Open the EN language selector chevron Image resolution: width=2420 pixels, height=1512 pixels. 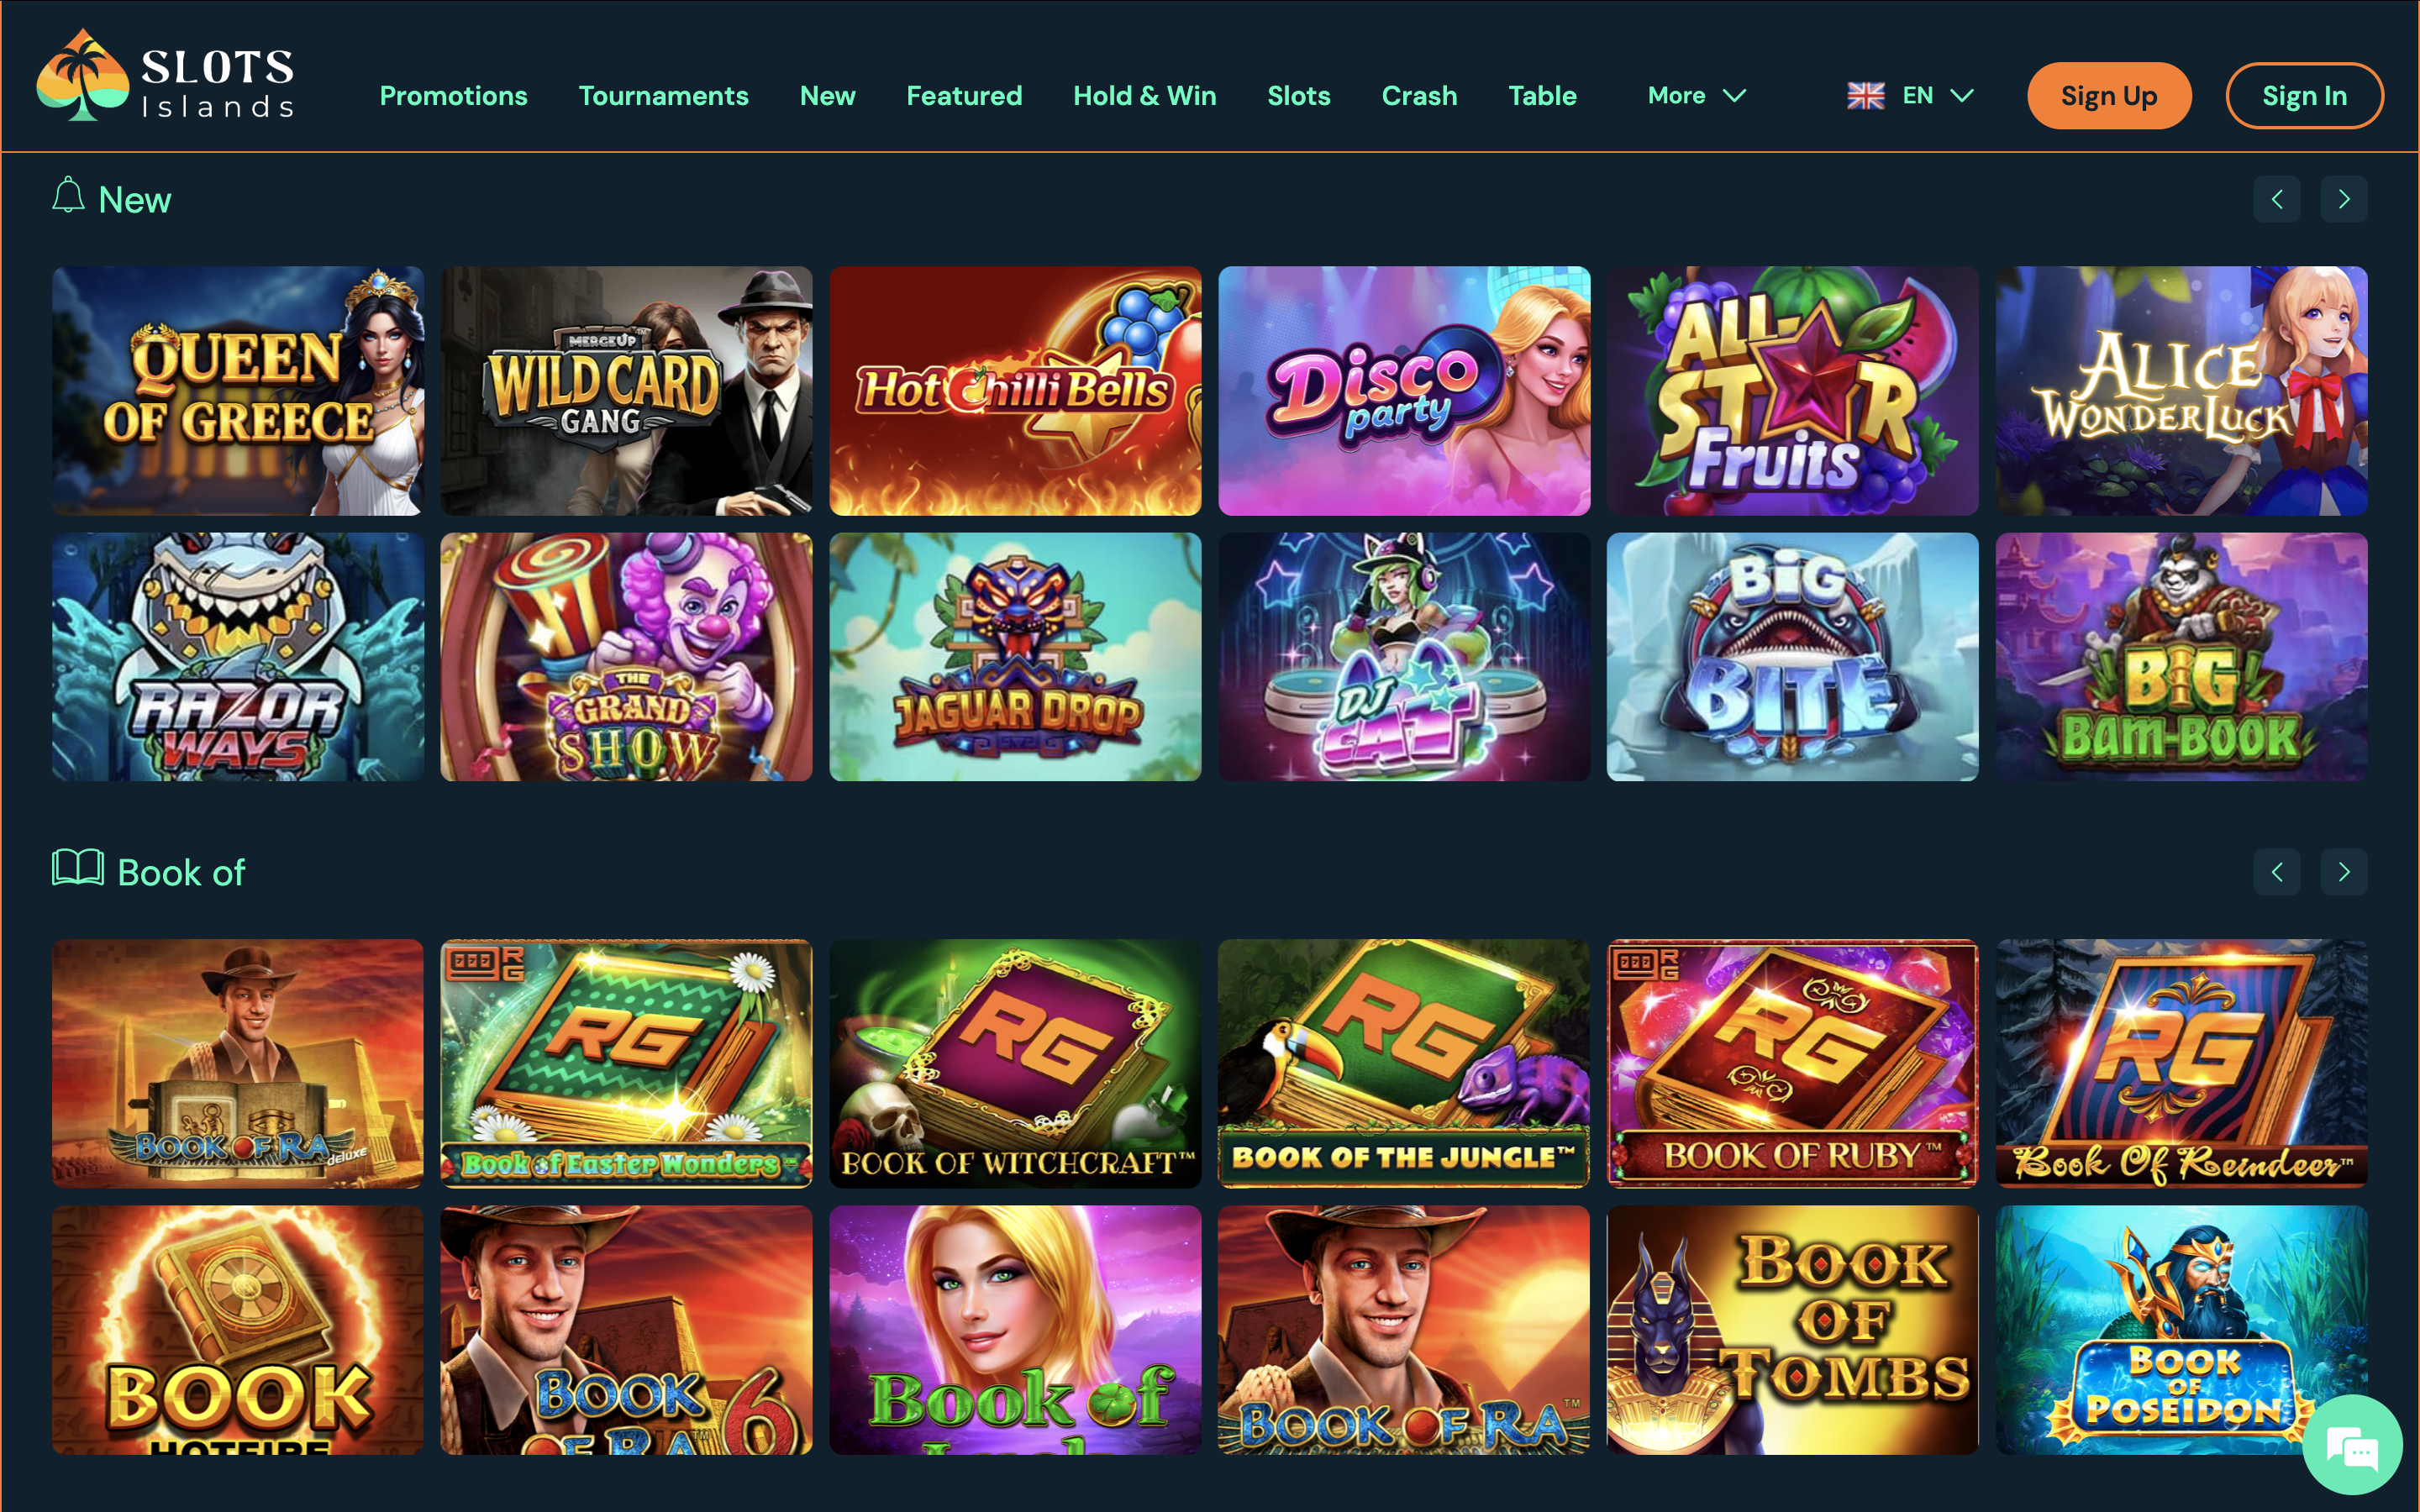coord(1962,96)
